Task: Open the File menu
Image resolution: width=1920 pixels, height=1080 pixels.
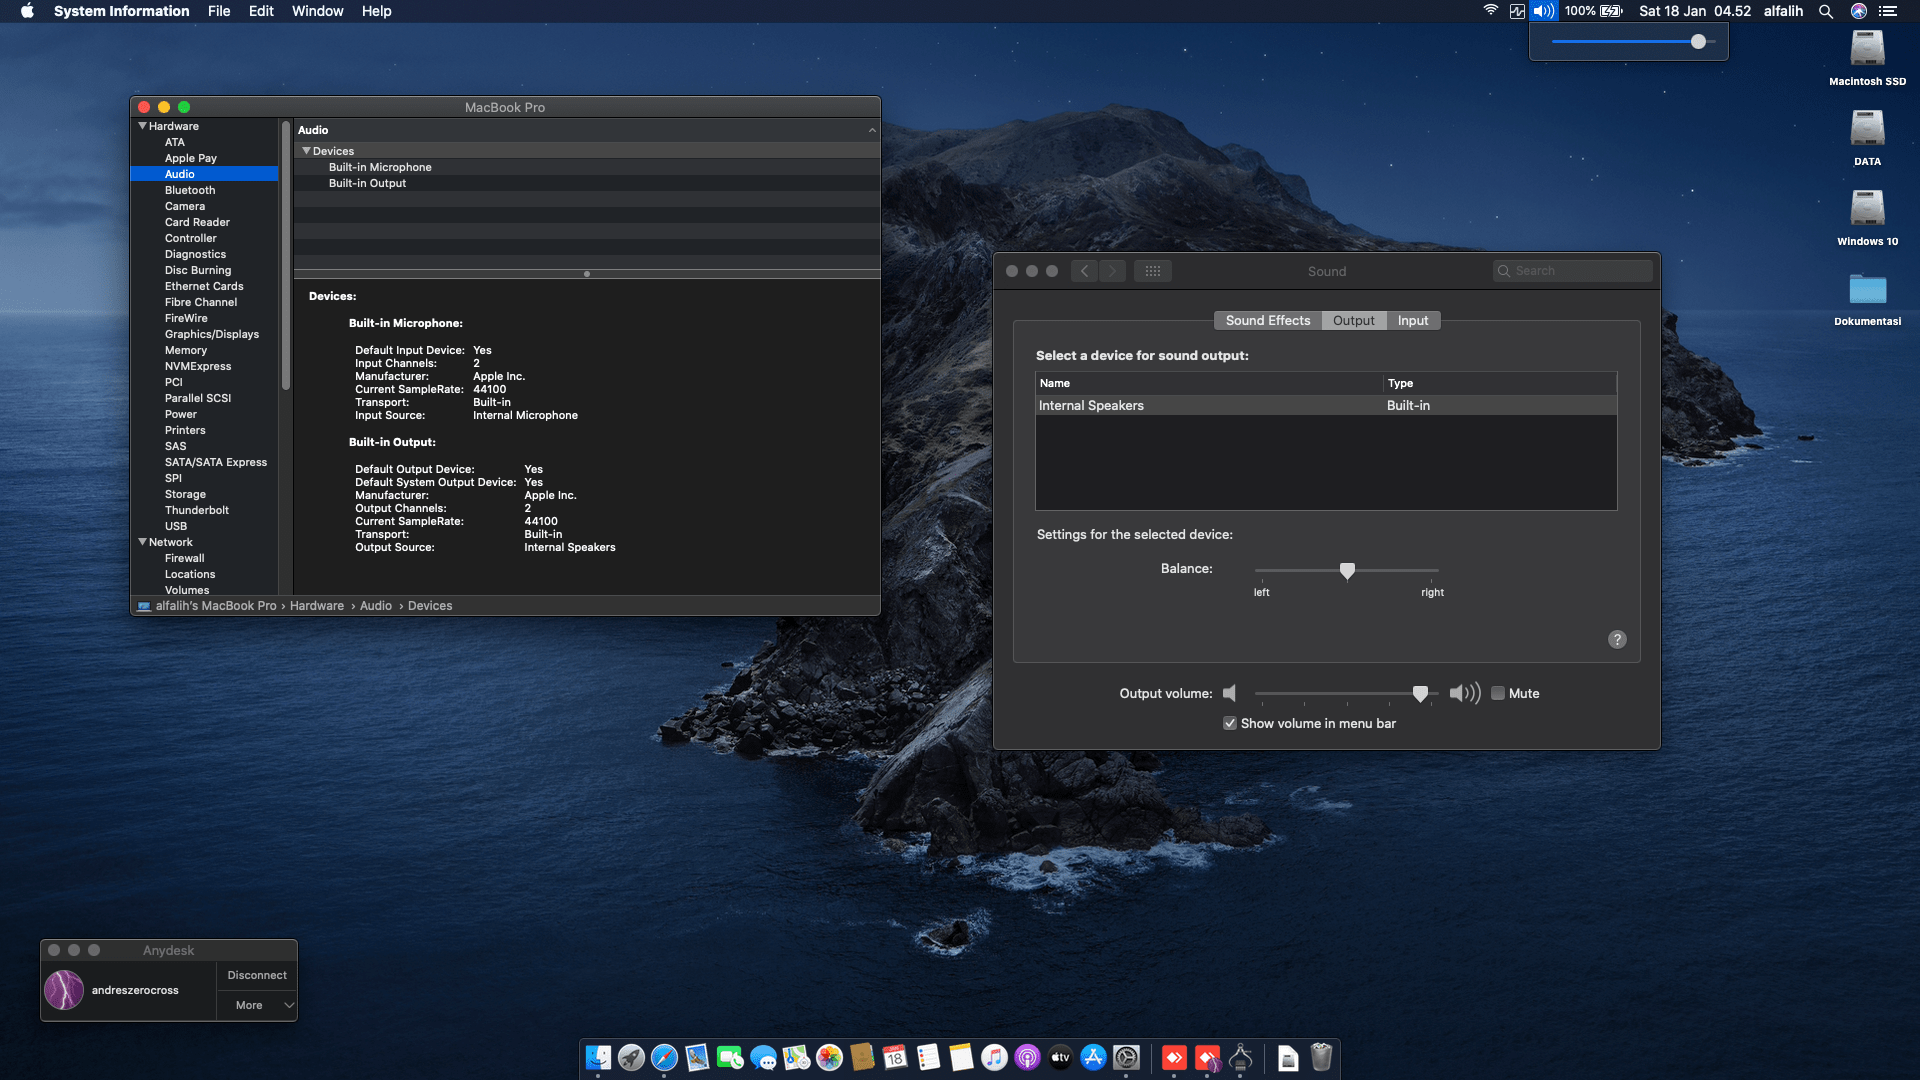Action: [219, 11]
